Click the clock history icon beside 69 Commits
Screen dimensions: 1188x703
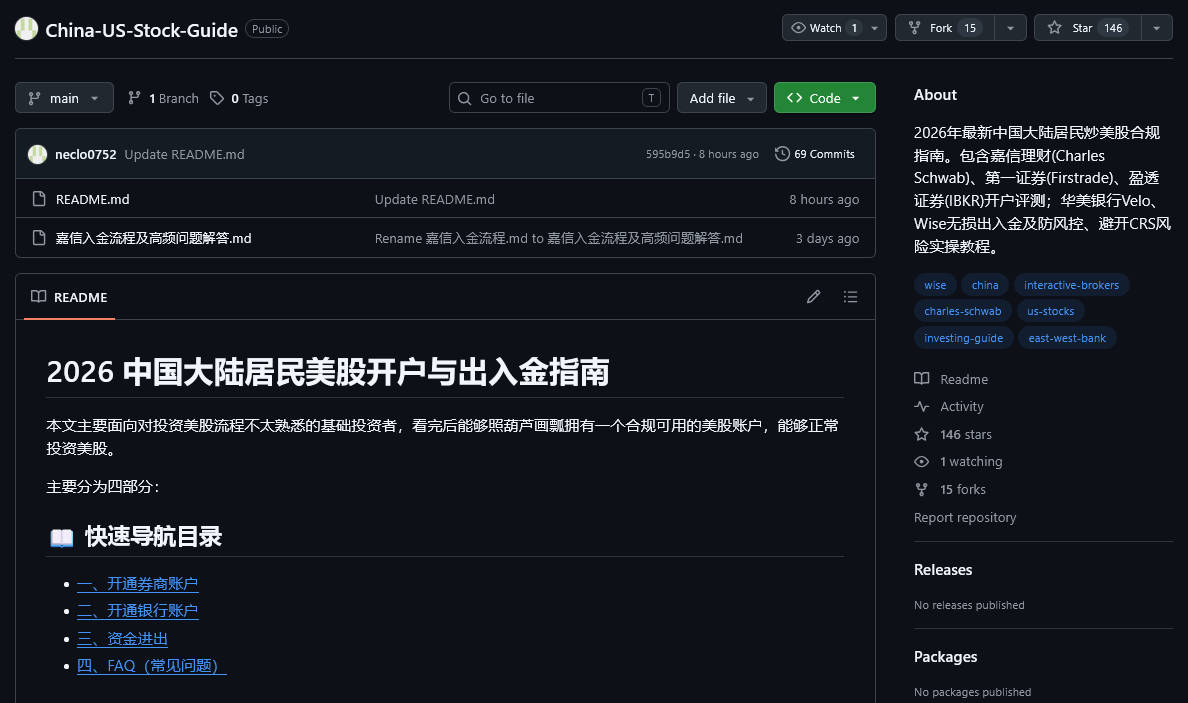(x=782, y=154)
